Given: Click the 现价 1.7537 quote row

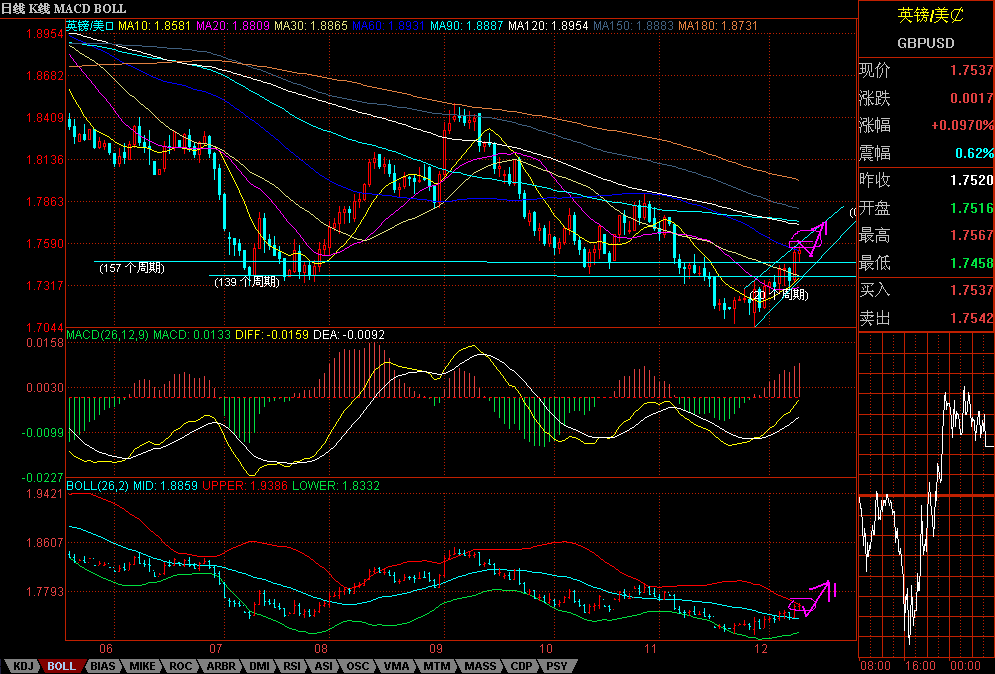Looking at the screenshot, I should 926,70.
